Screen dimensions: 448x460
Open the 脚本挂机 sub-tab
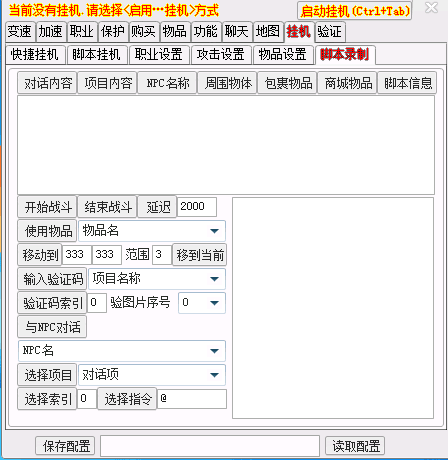(x=96, y=54)
